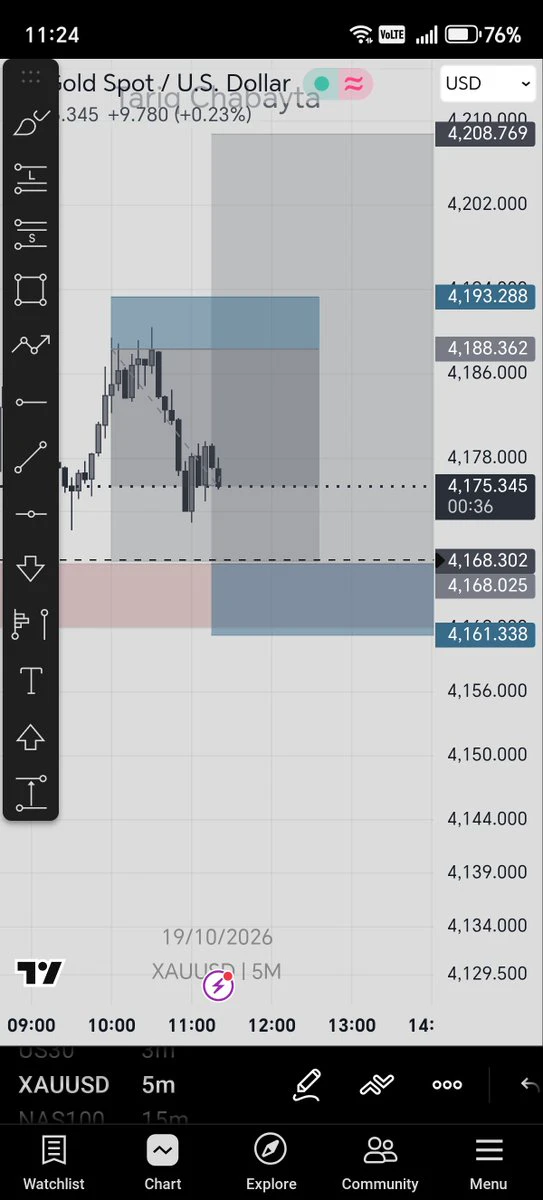
Task: Select the brush drawing tool
Action: 30,123
